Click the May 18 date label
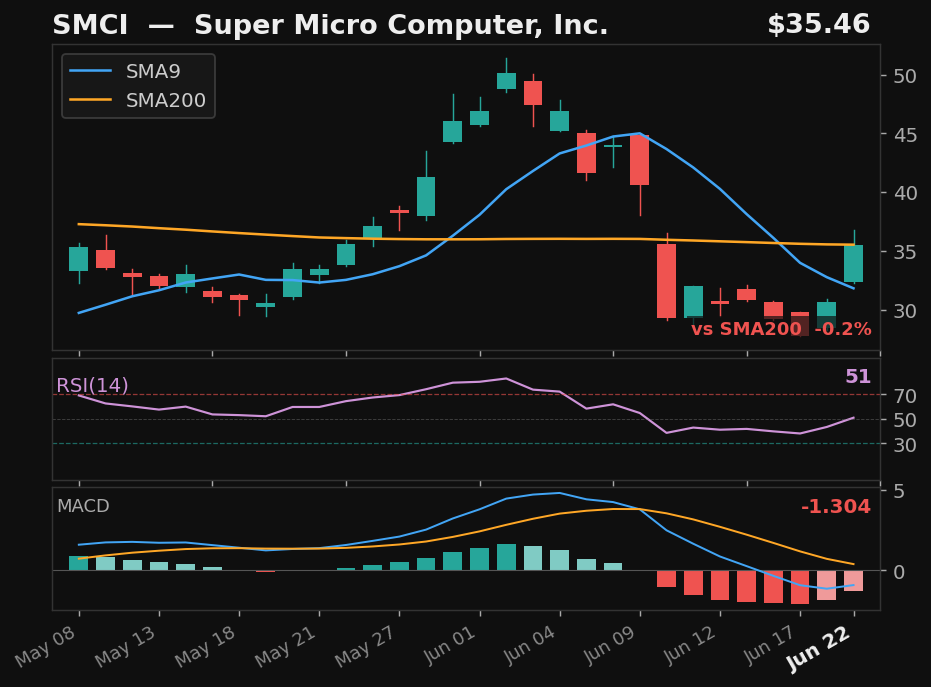Viewport: 931px width, 687px height. point(206,645)
